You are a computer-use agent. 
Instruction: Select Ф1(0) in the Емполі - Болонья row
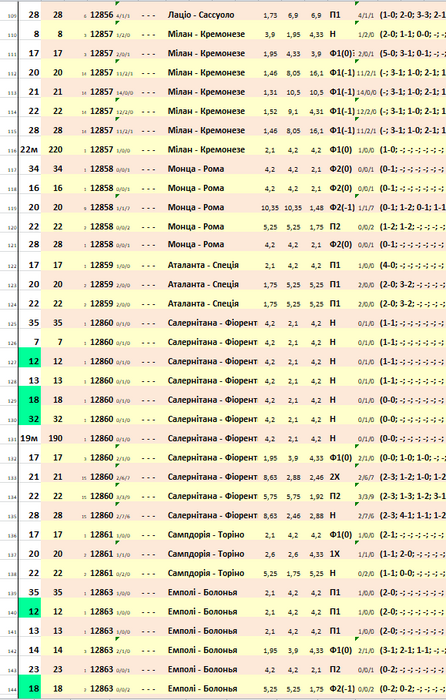341,650
